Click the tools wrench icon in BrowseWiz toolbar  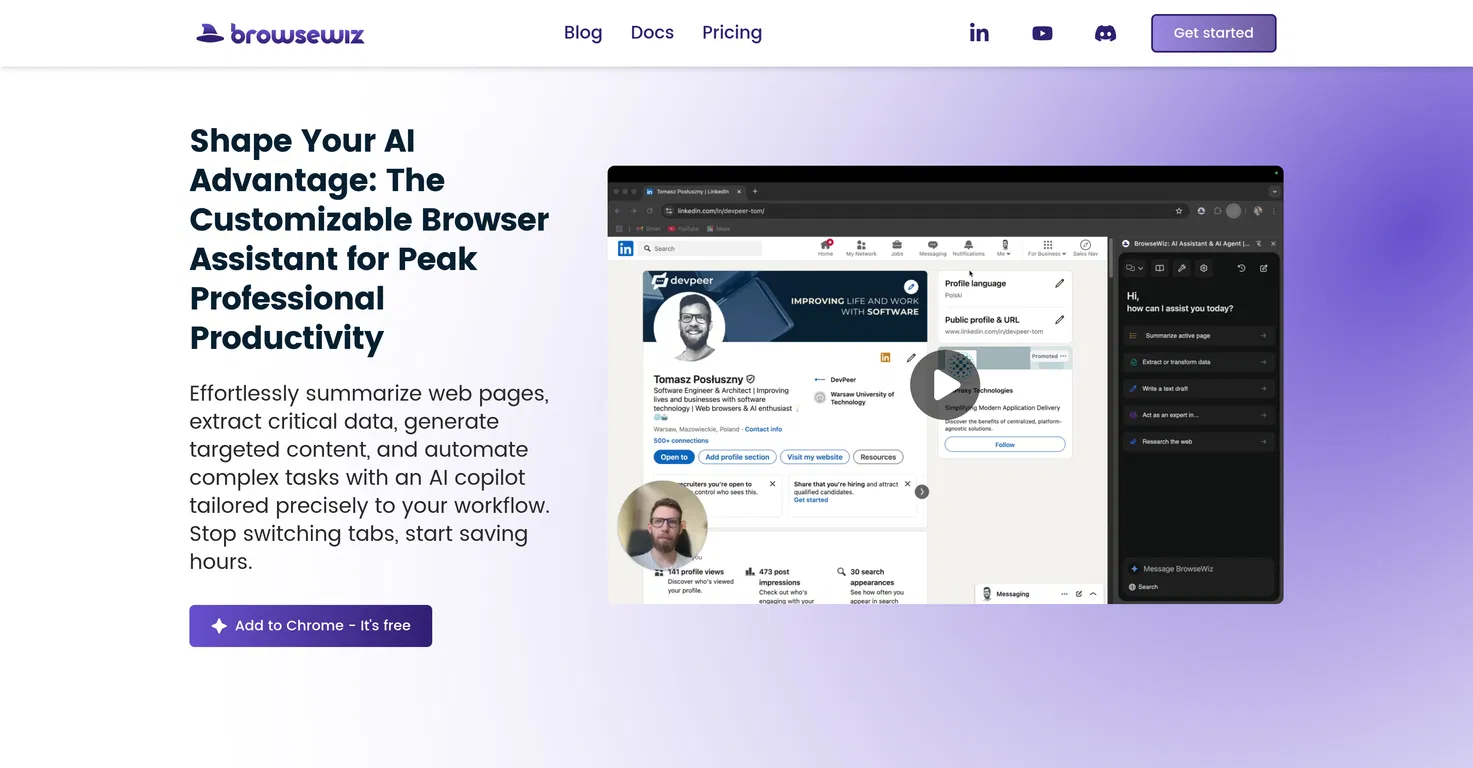coord(1182,268)
